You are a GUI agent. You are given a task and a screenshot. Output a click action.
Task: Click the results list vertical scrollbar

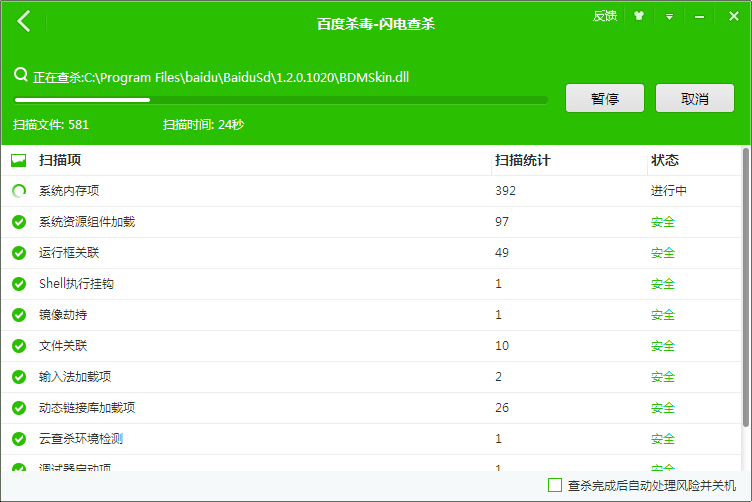click(746, 288)
